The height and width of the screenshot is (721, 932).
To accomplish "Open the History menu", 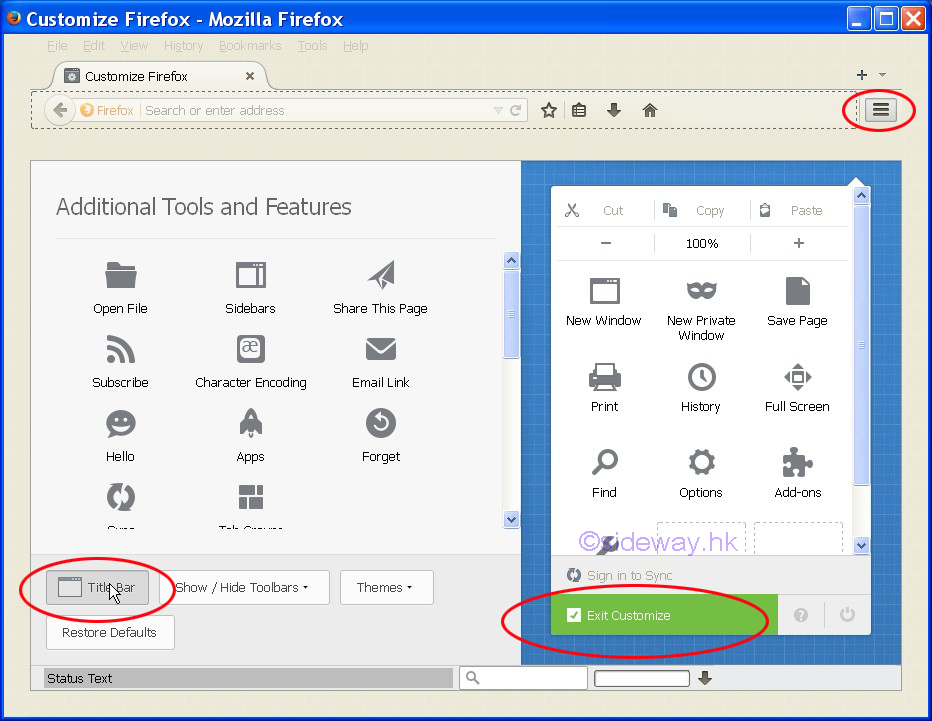I will point(184,46).
